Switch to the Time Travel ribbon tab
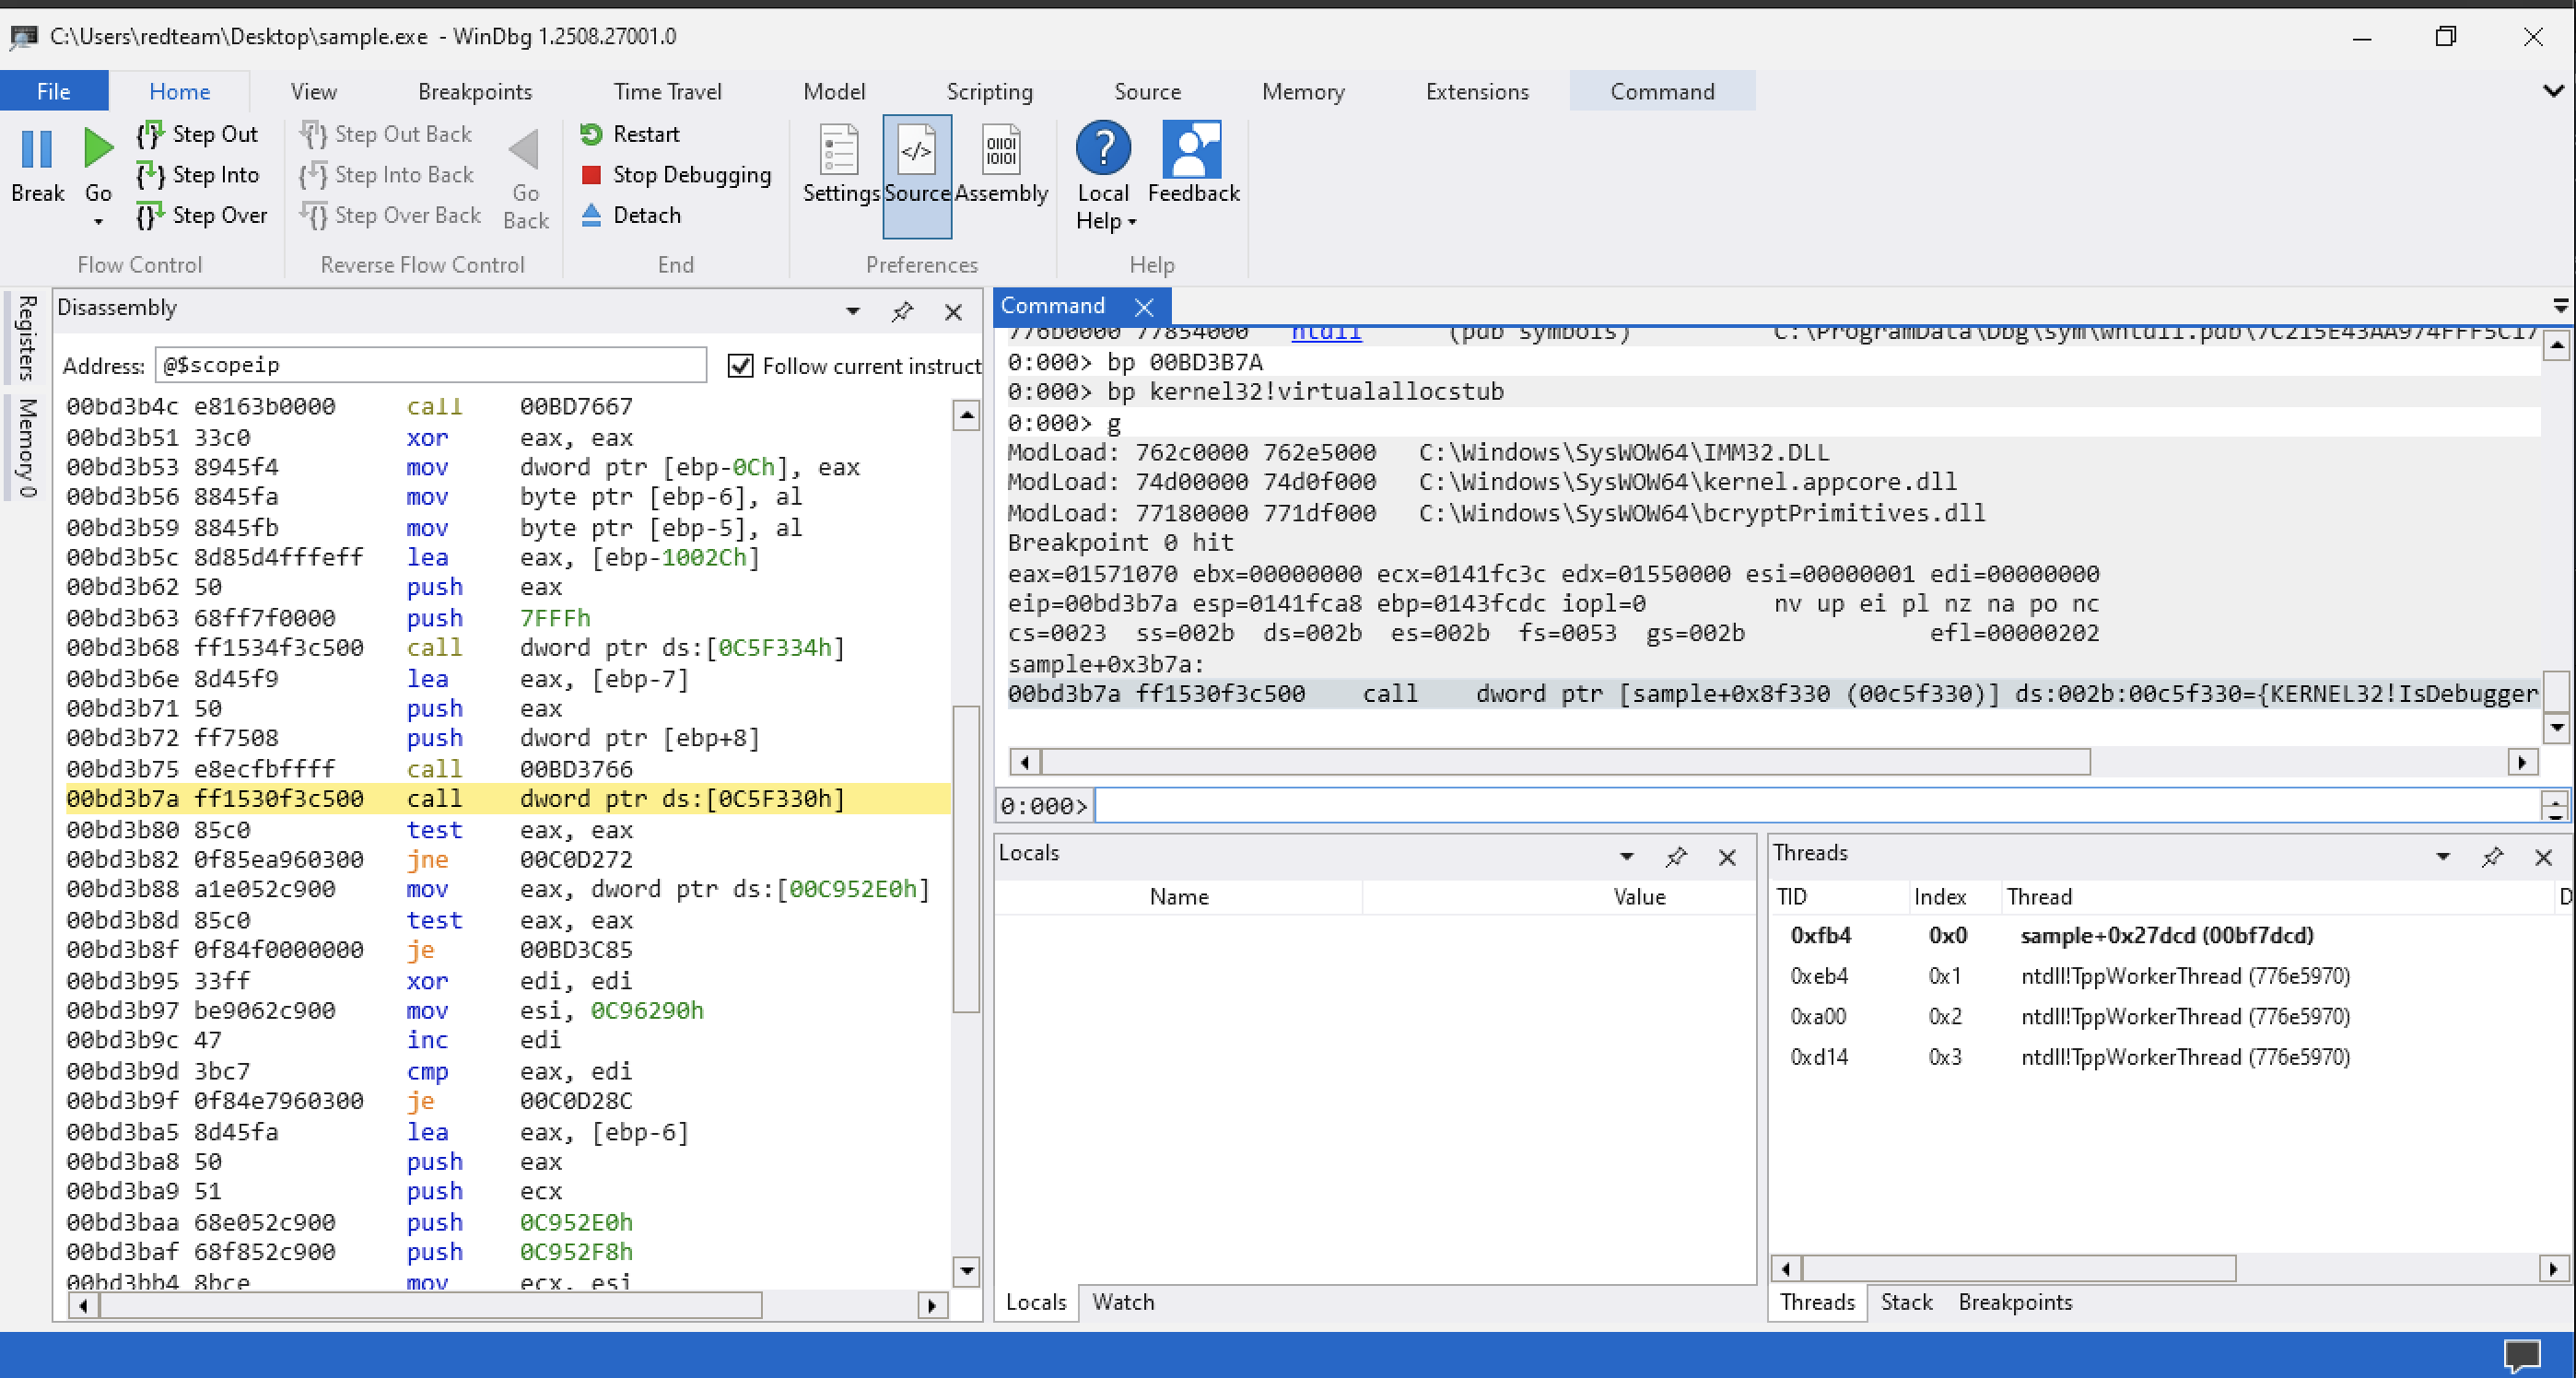Viewport: 2576px width, 1378px height. [667, 91]
